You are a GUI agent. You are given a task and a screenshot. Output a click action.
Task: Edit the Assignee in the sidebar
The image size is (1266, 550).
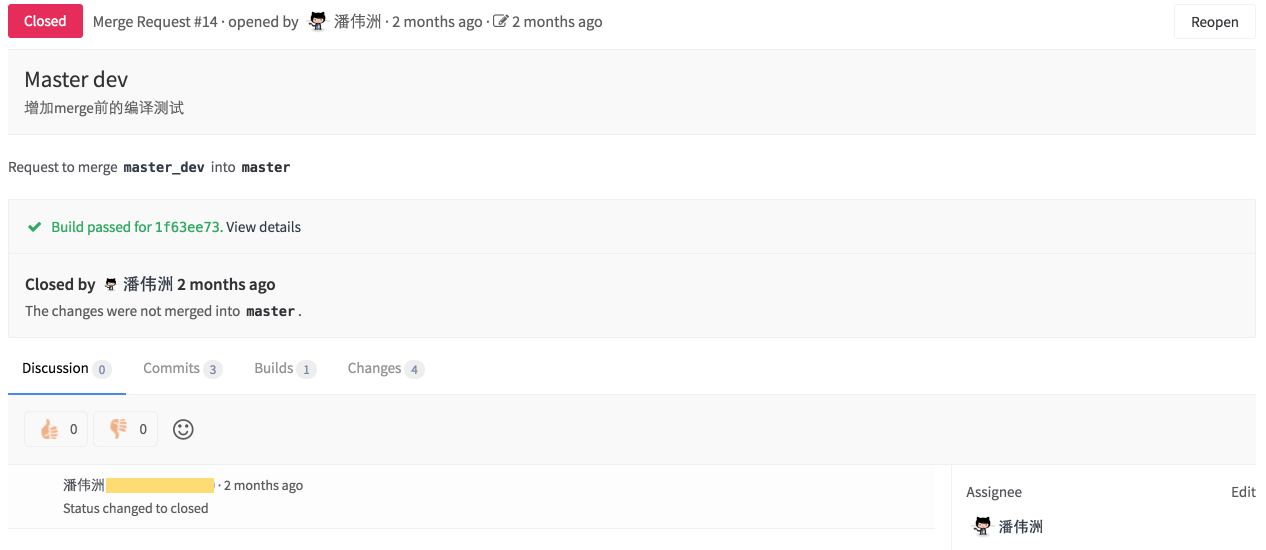(1242, 492)
